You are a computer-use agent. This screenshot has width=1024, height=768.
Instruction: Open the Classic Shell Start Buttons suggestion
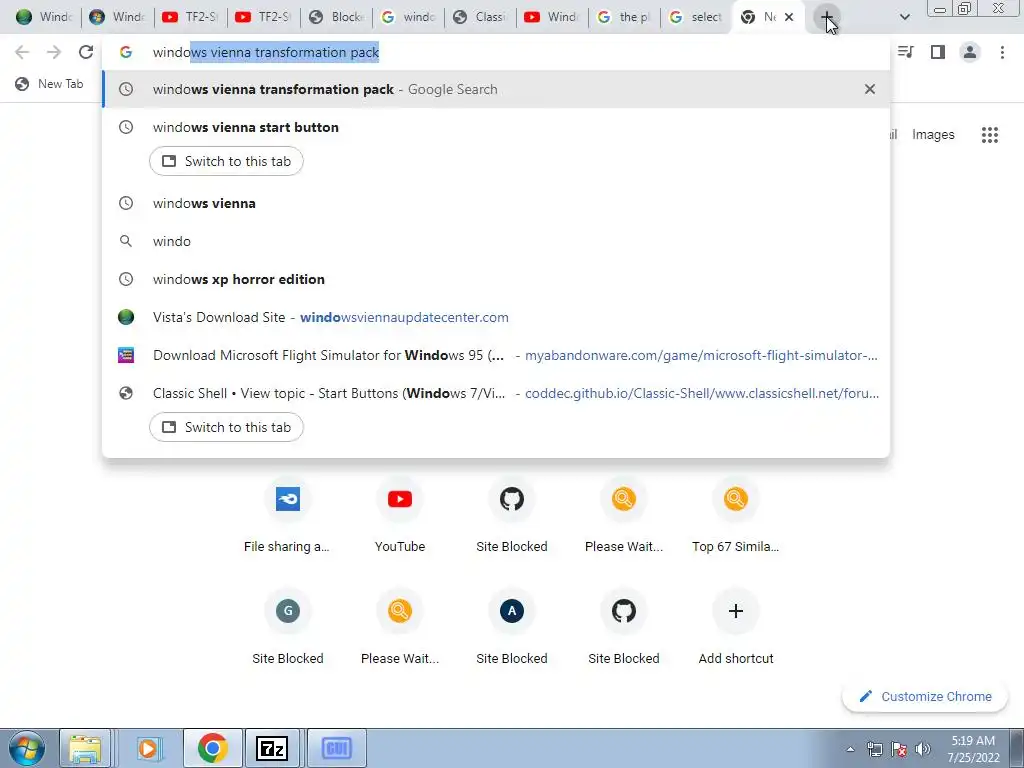[x=496, y=393]
